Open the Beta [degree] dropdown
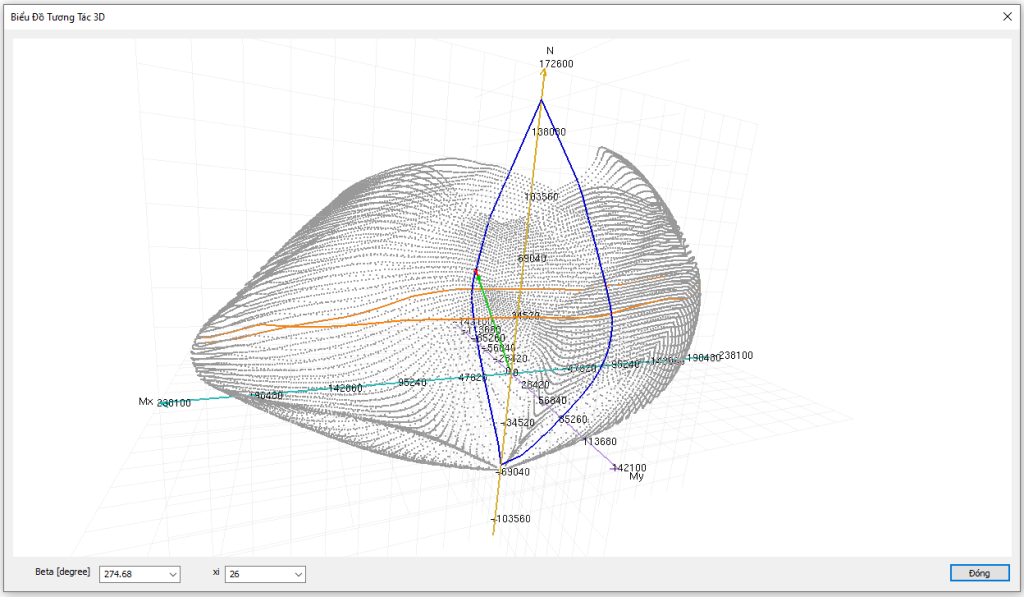This screenshot has width=1024, height=597. pyautogui.click(x=172, y=573)
